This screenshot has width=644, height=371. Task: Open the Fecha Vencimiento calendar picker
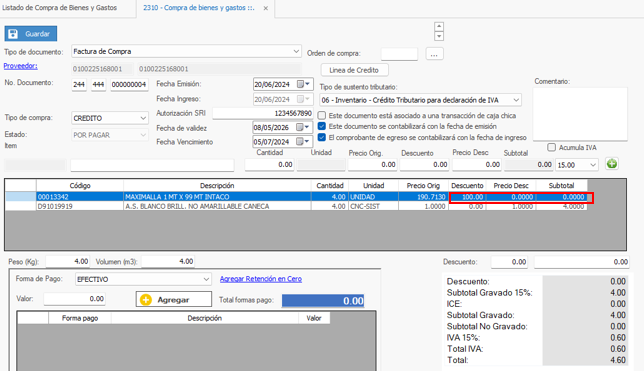[303, 142]
